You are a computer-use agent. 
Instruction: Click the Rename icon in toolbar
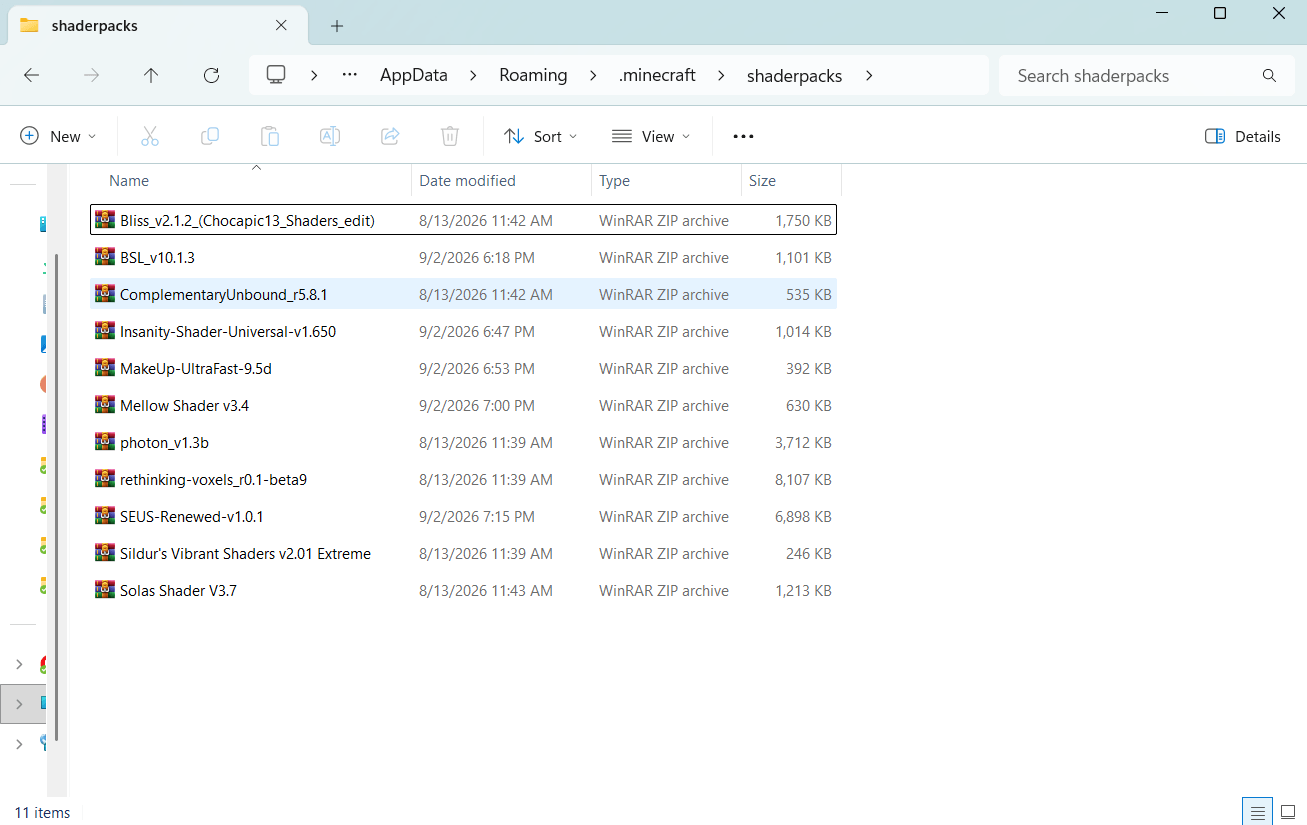[x=330, y=136]
